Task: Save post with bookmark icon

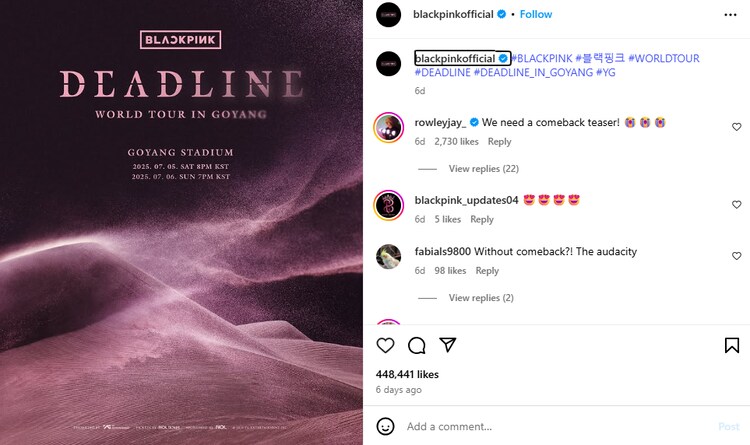Action: point(731,345)
